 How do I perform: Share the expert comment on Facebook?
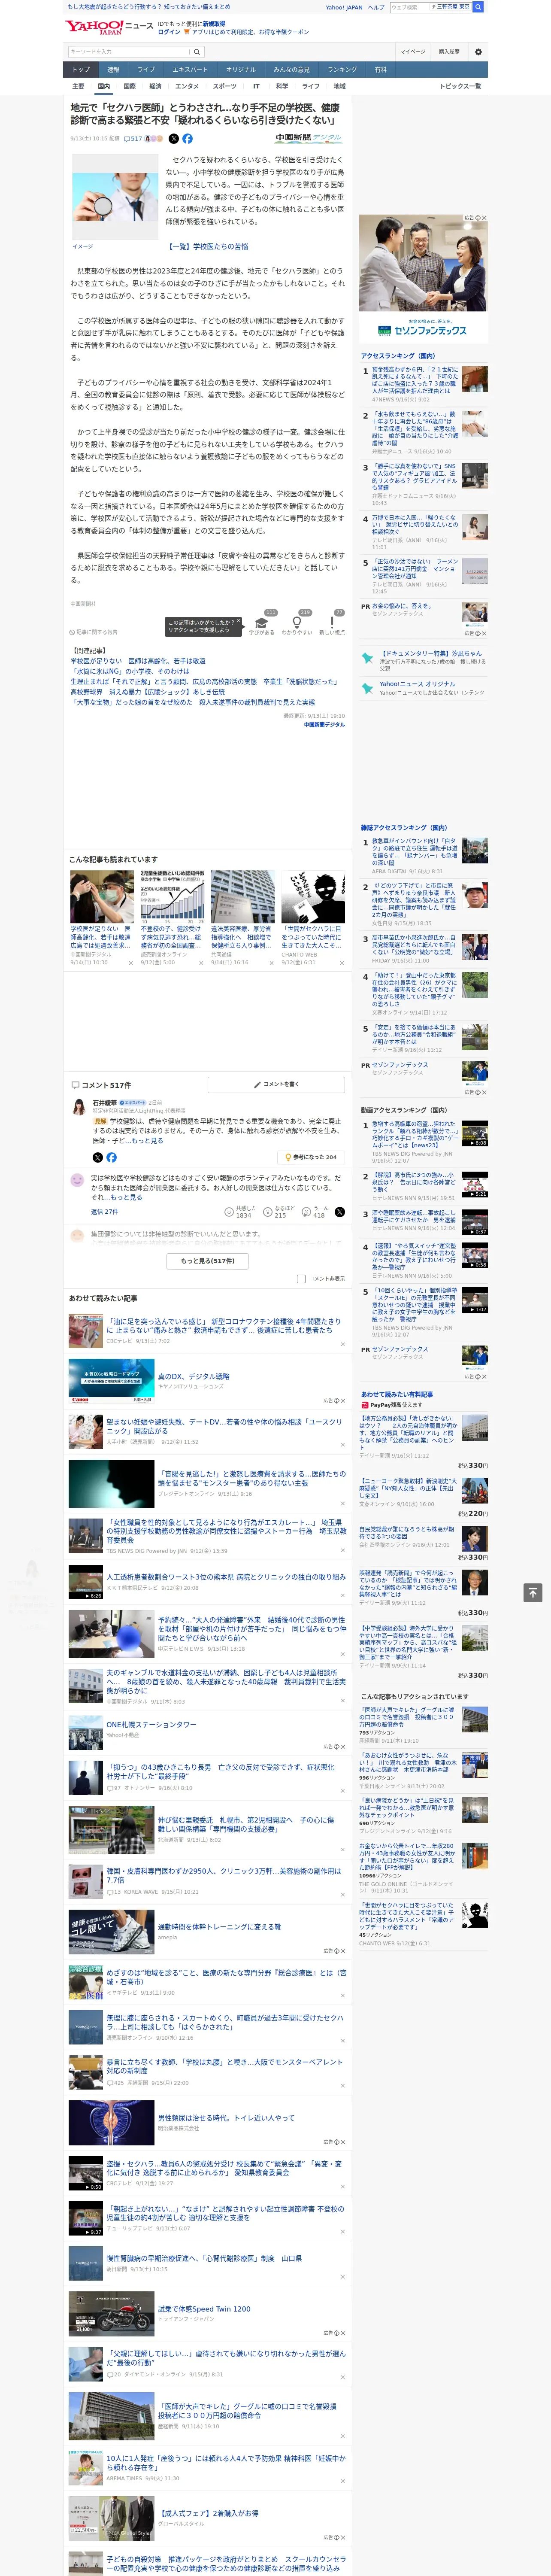pyautogui.click(x=111, y=1157)
